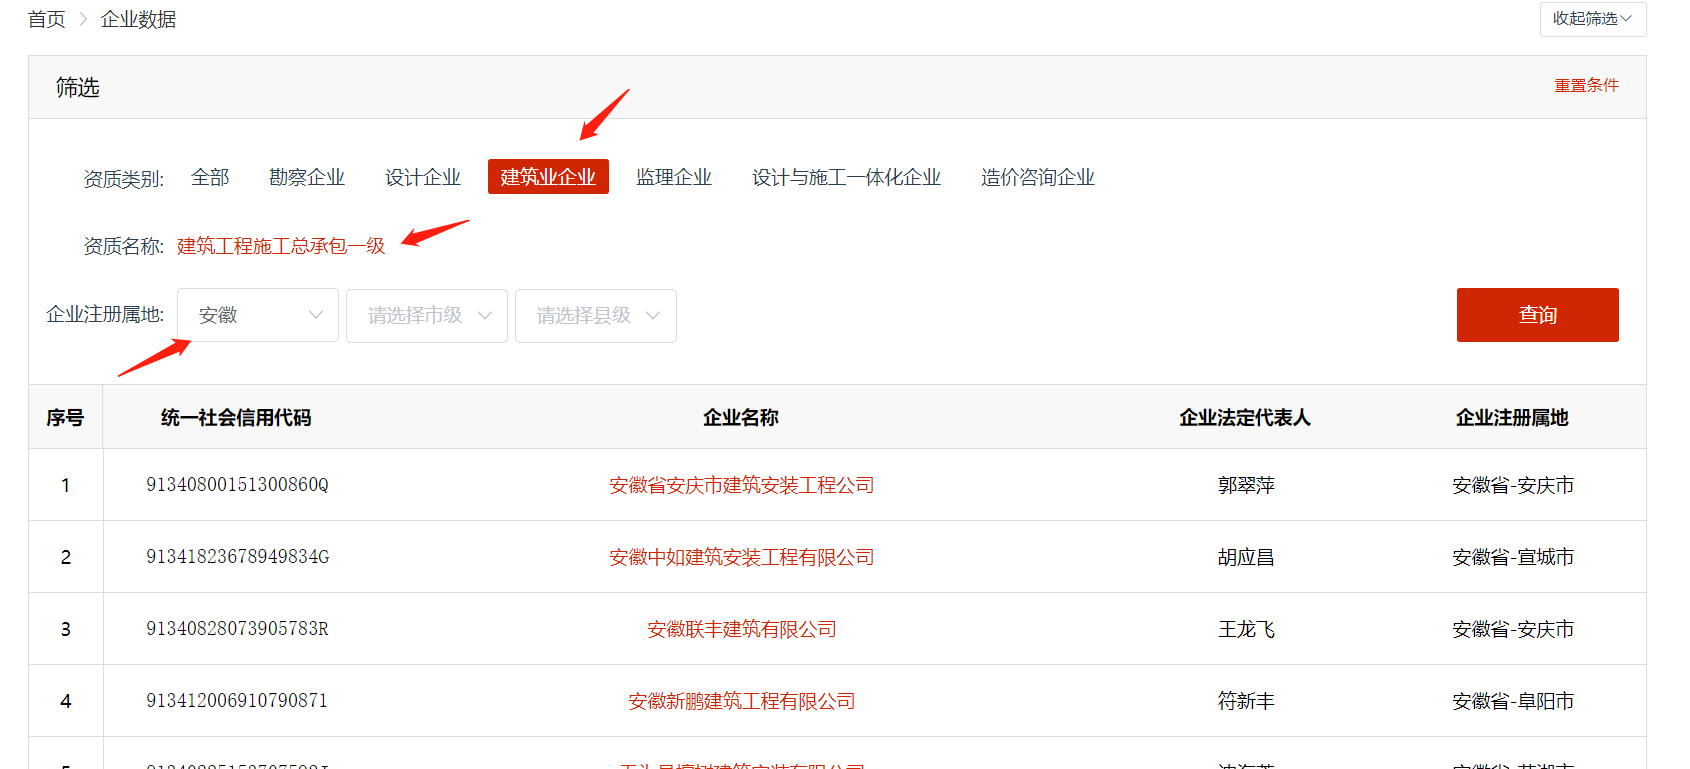1690x769 pixels.
Task: Click the 首页 breadcrumb link
Action: pos(46,20)
